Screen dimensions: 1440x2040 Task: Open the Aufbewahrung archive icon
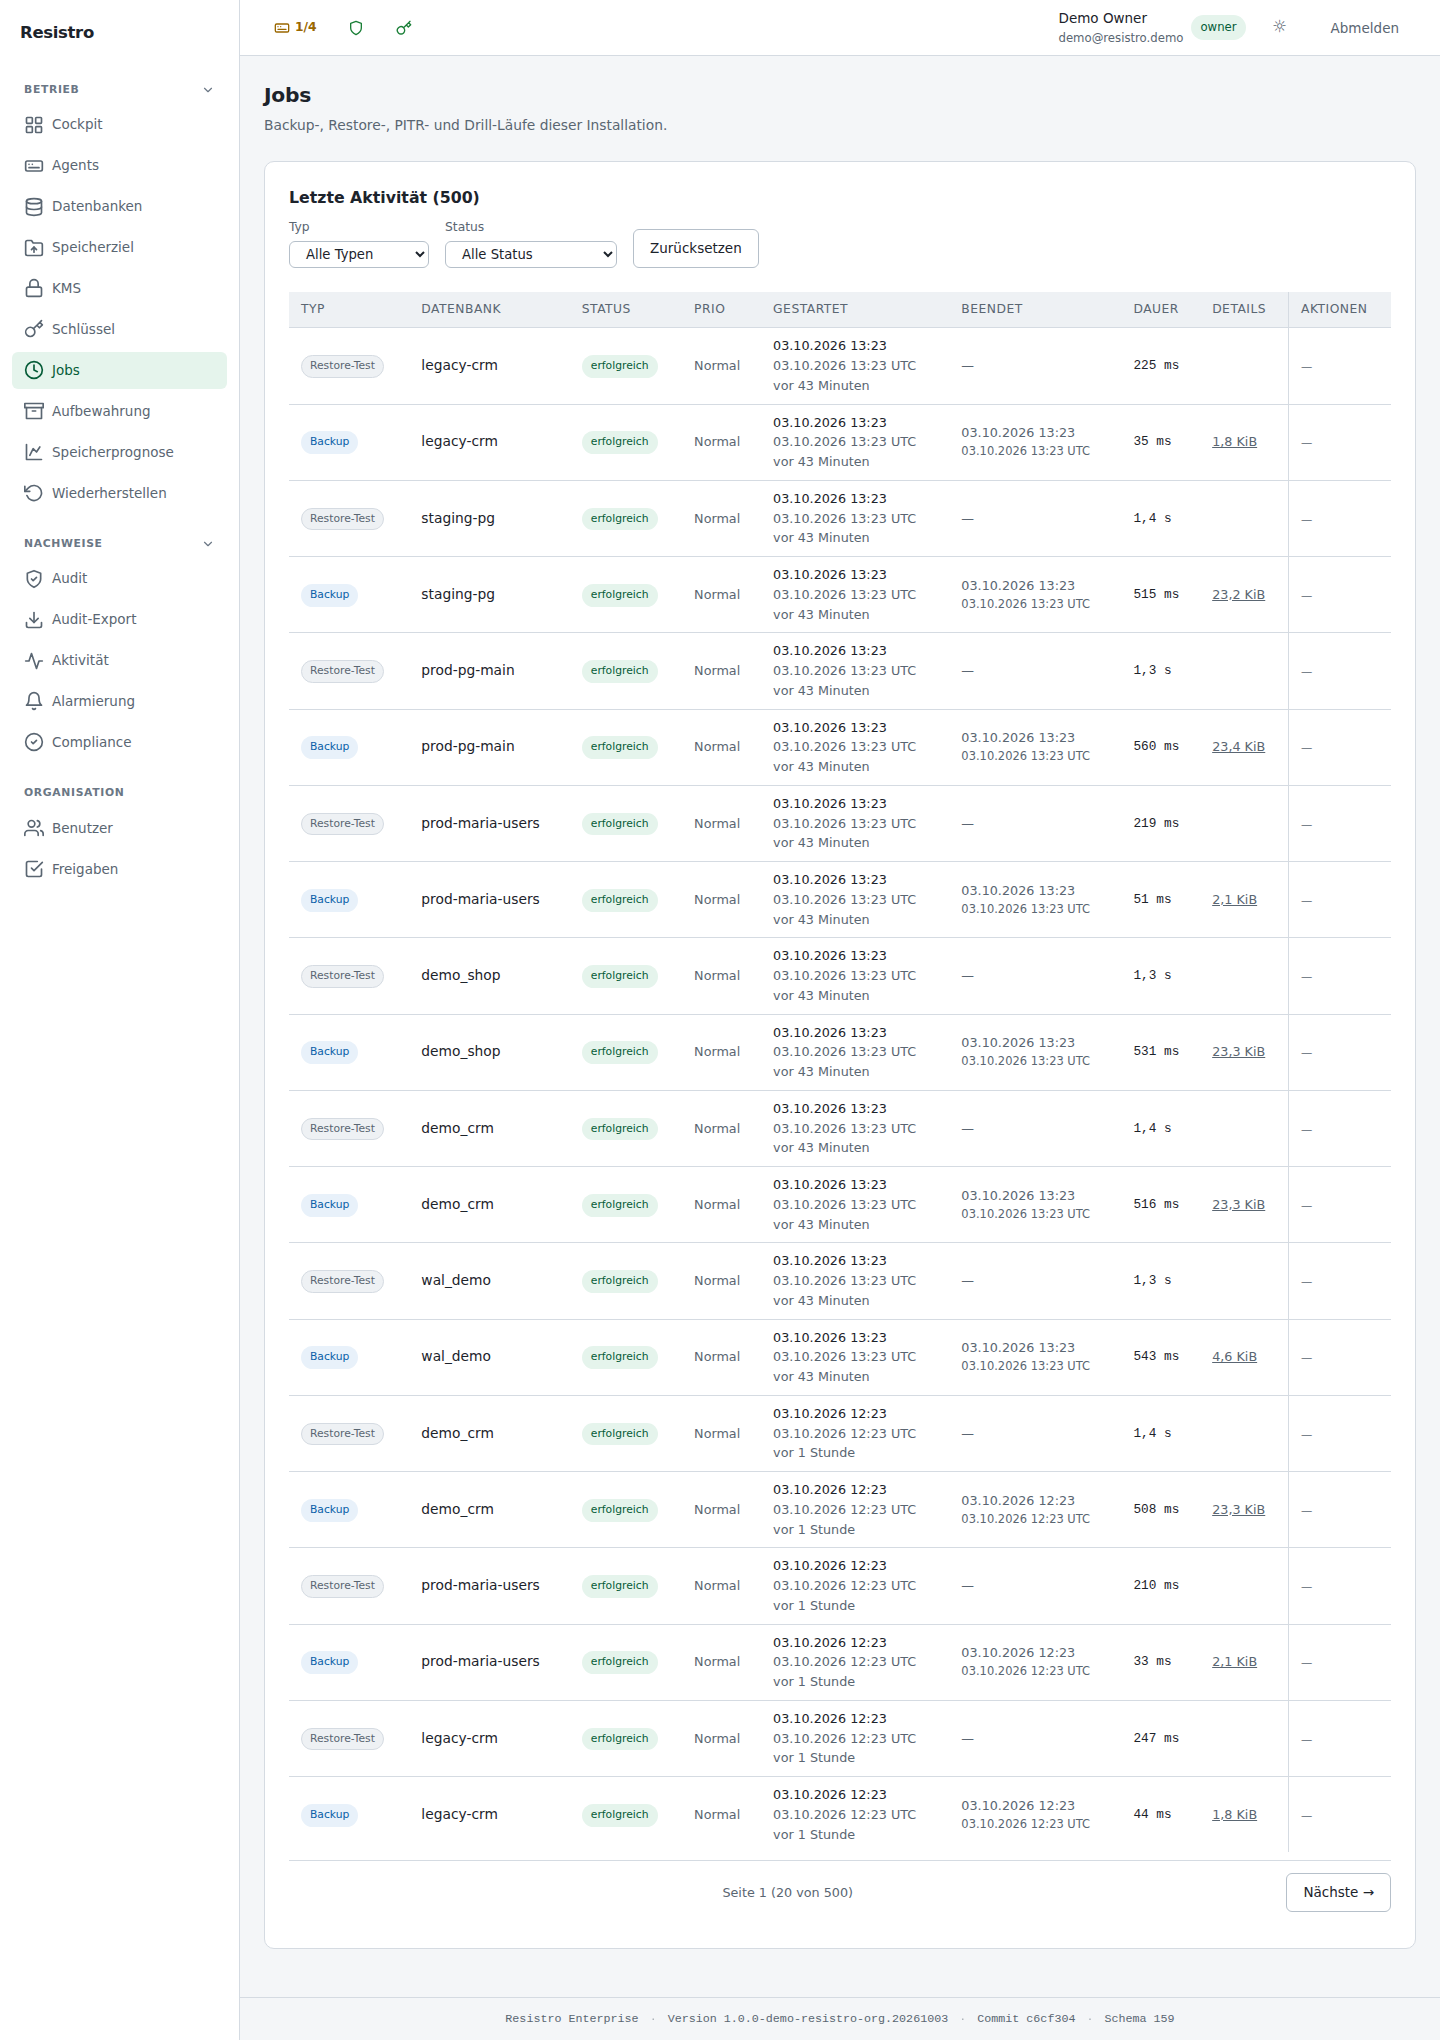click(x=34, y=412)
